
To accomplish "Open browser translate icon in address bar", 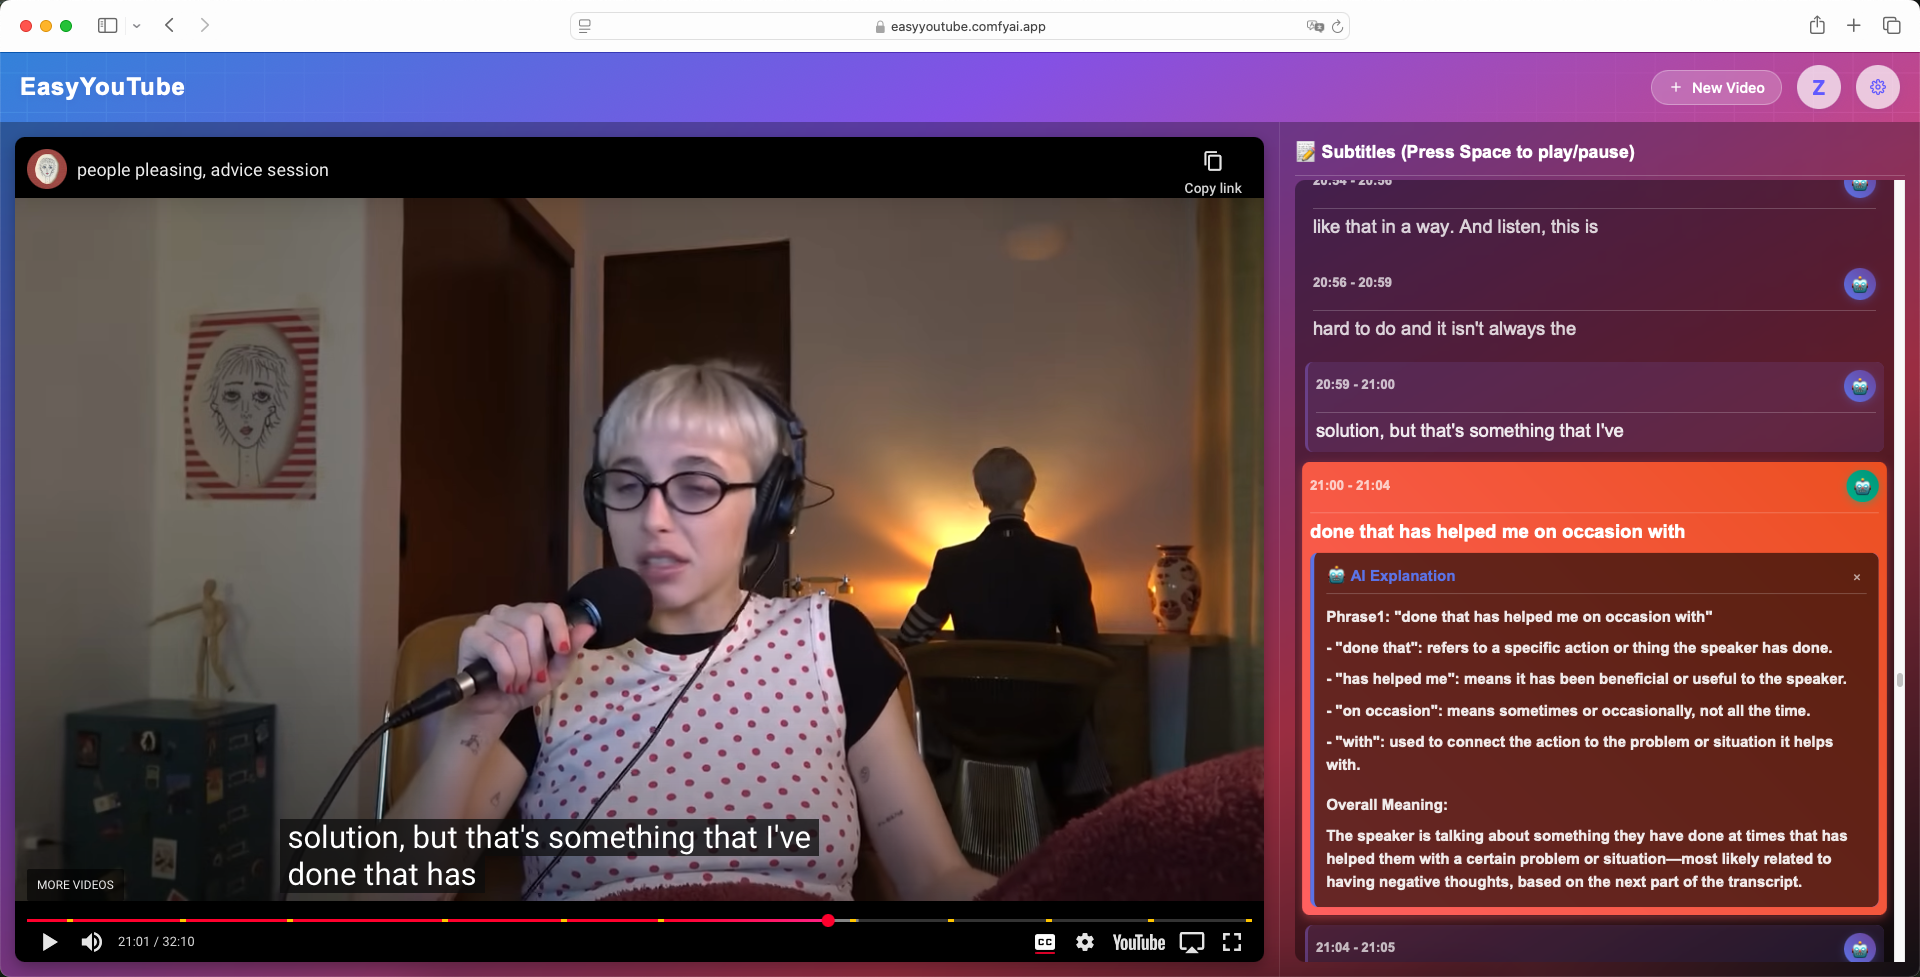I will tap(1315, 26).
